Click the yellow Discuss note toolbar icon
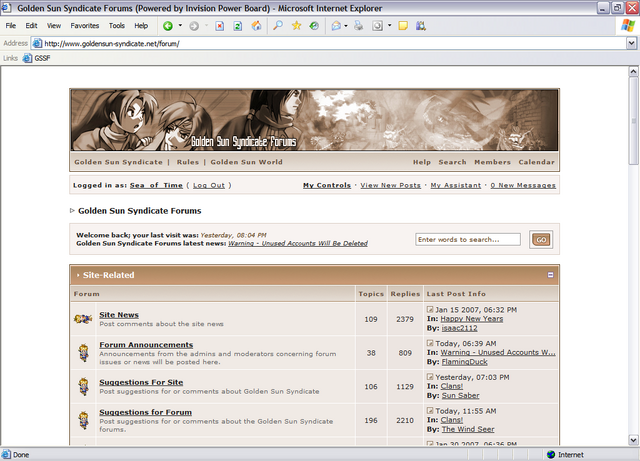Image resolution: width=640 pixels, height=461 pixels. pyautogui.click(x=403, y=26)
